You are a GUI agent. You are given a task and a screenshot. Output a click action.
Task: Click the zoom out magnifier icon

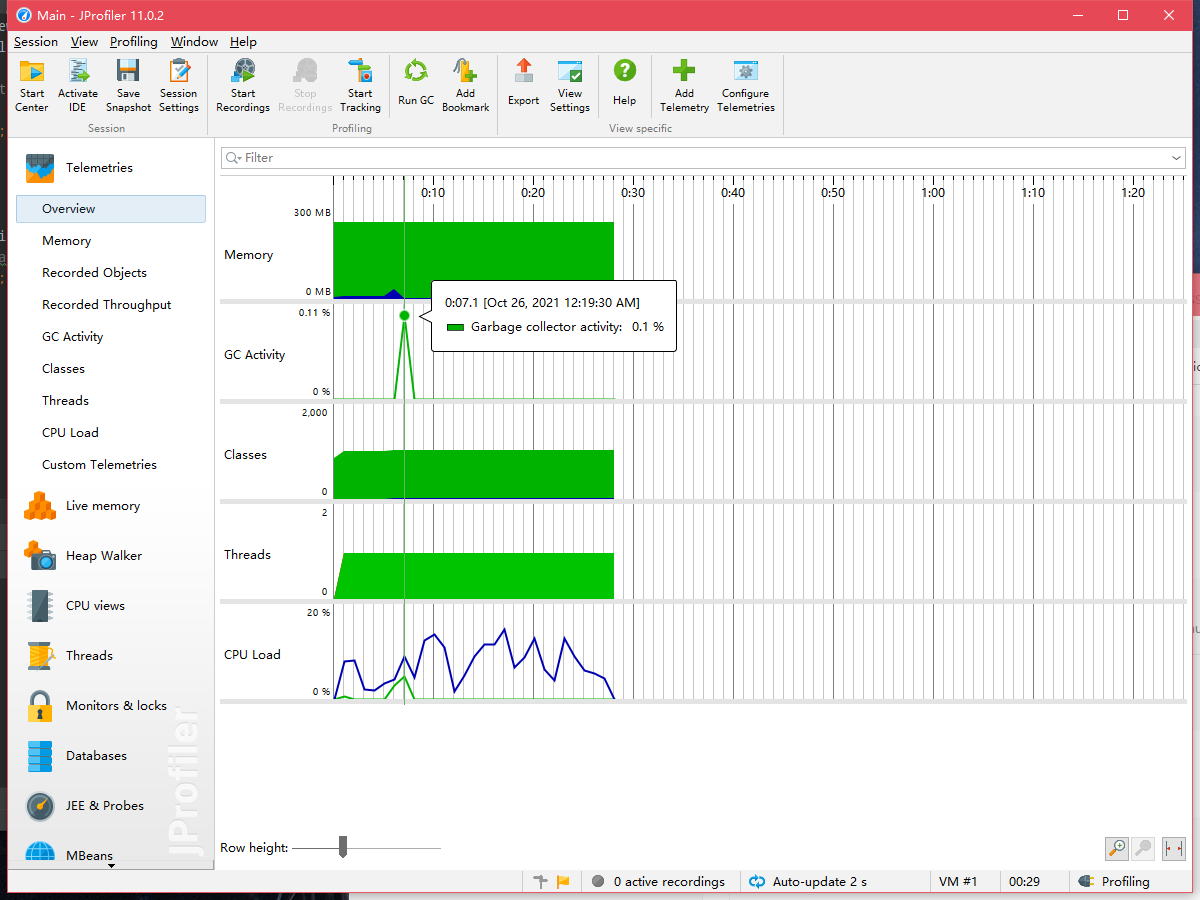click(1143, 848)
